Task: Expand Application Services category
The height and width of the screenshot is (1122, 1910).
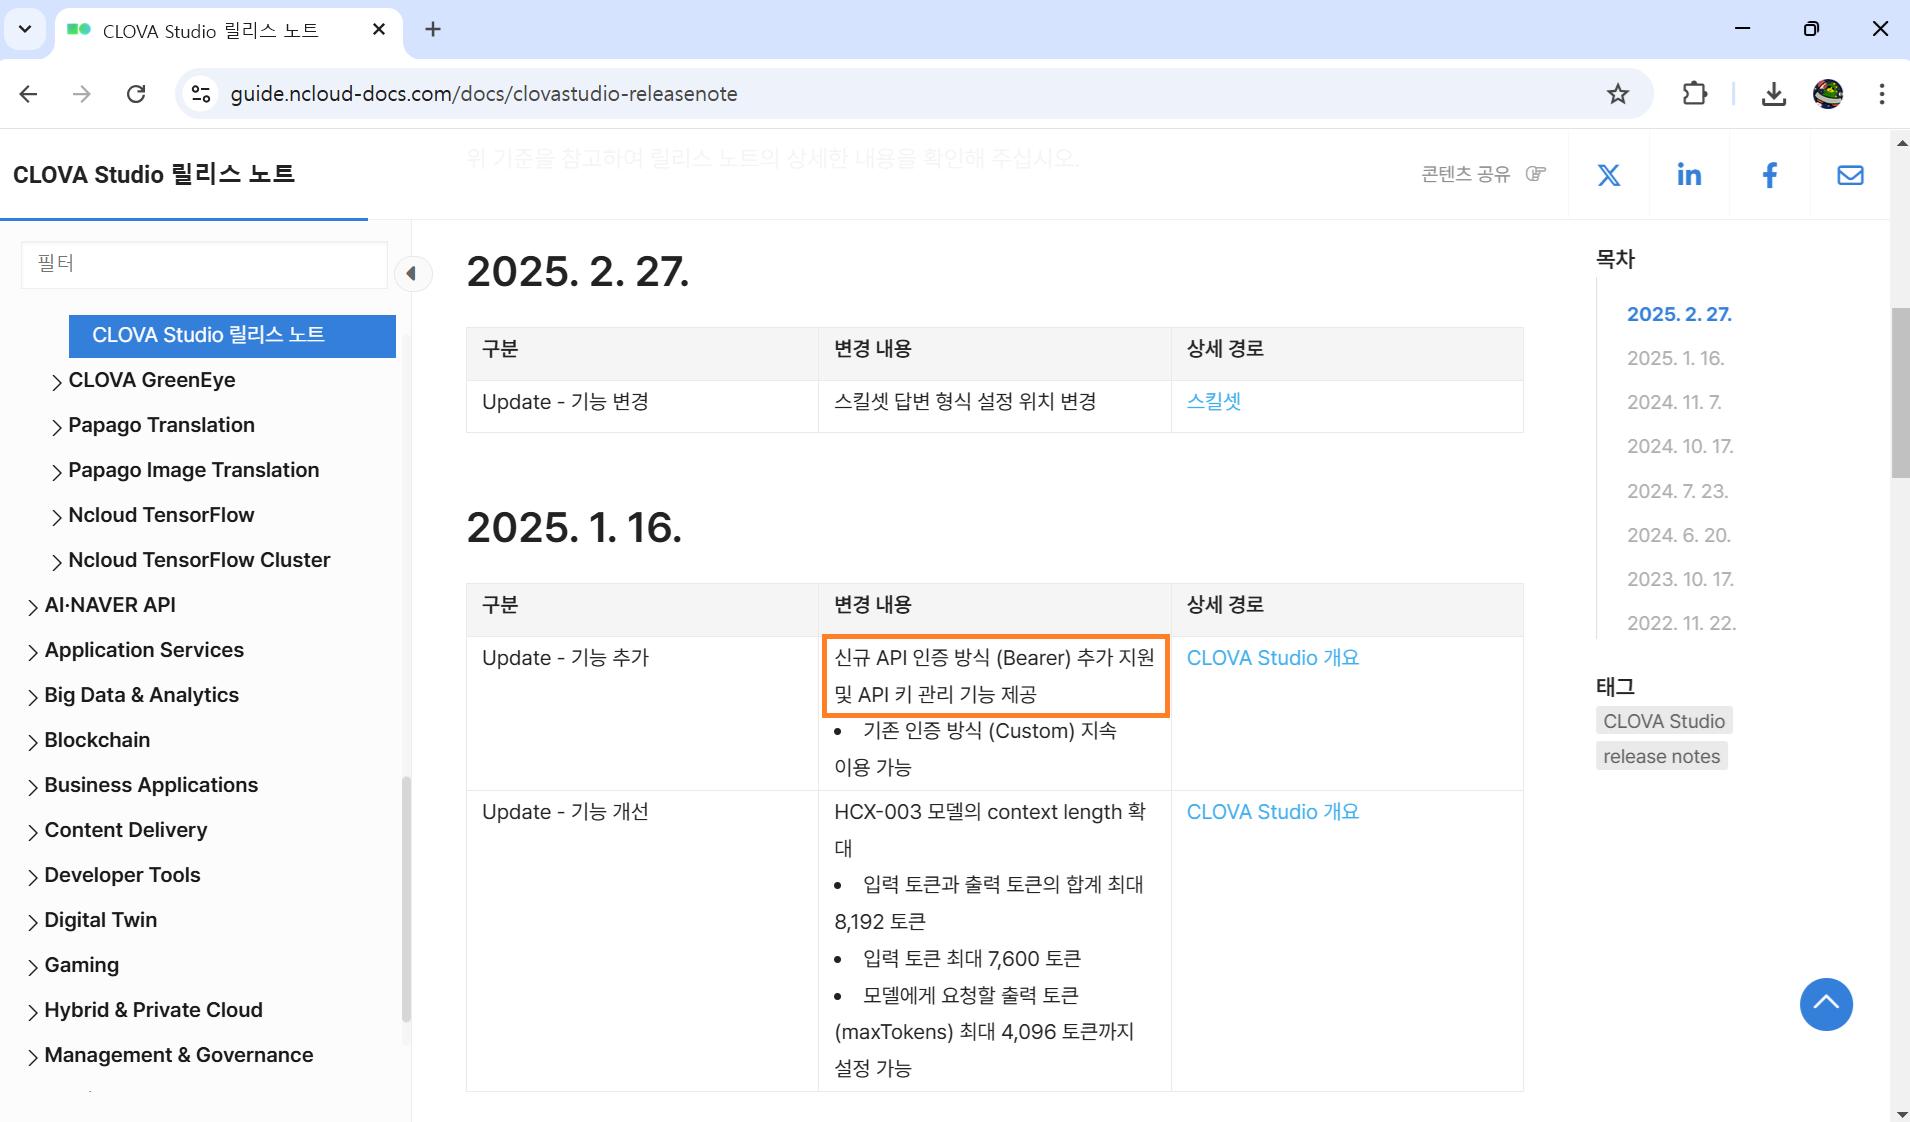Action: click(x=33, y=651)
